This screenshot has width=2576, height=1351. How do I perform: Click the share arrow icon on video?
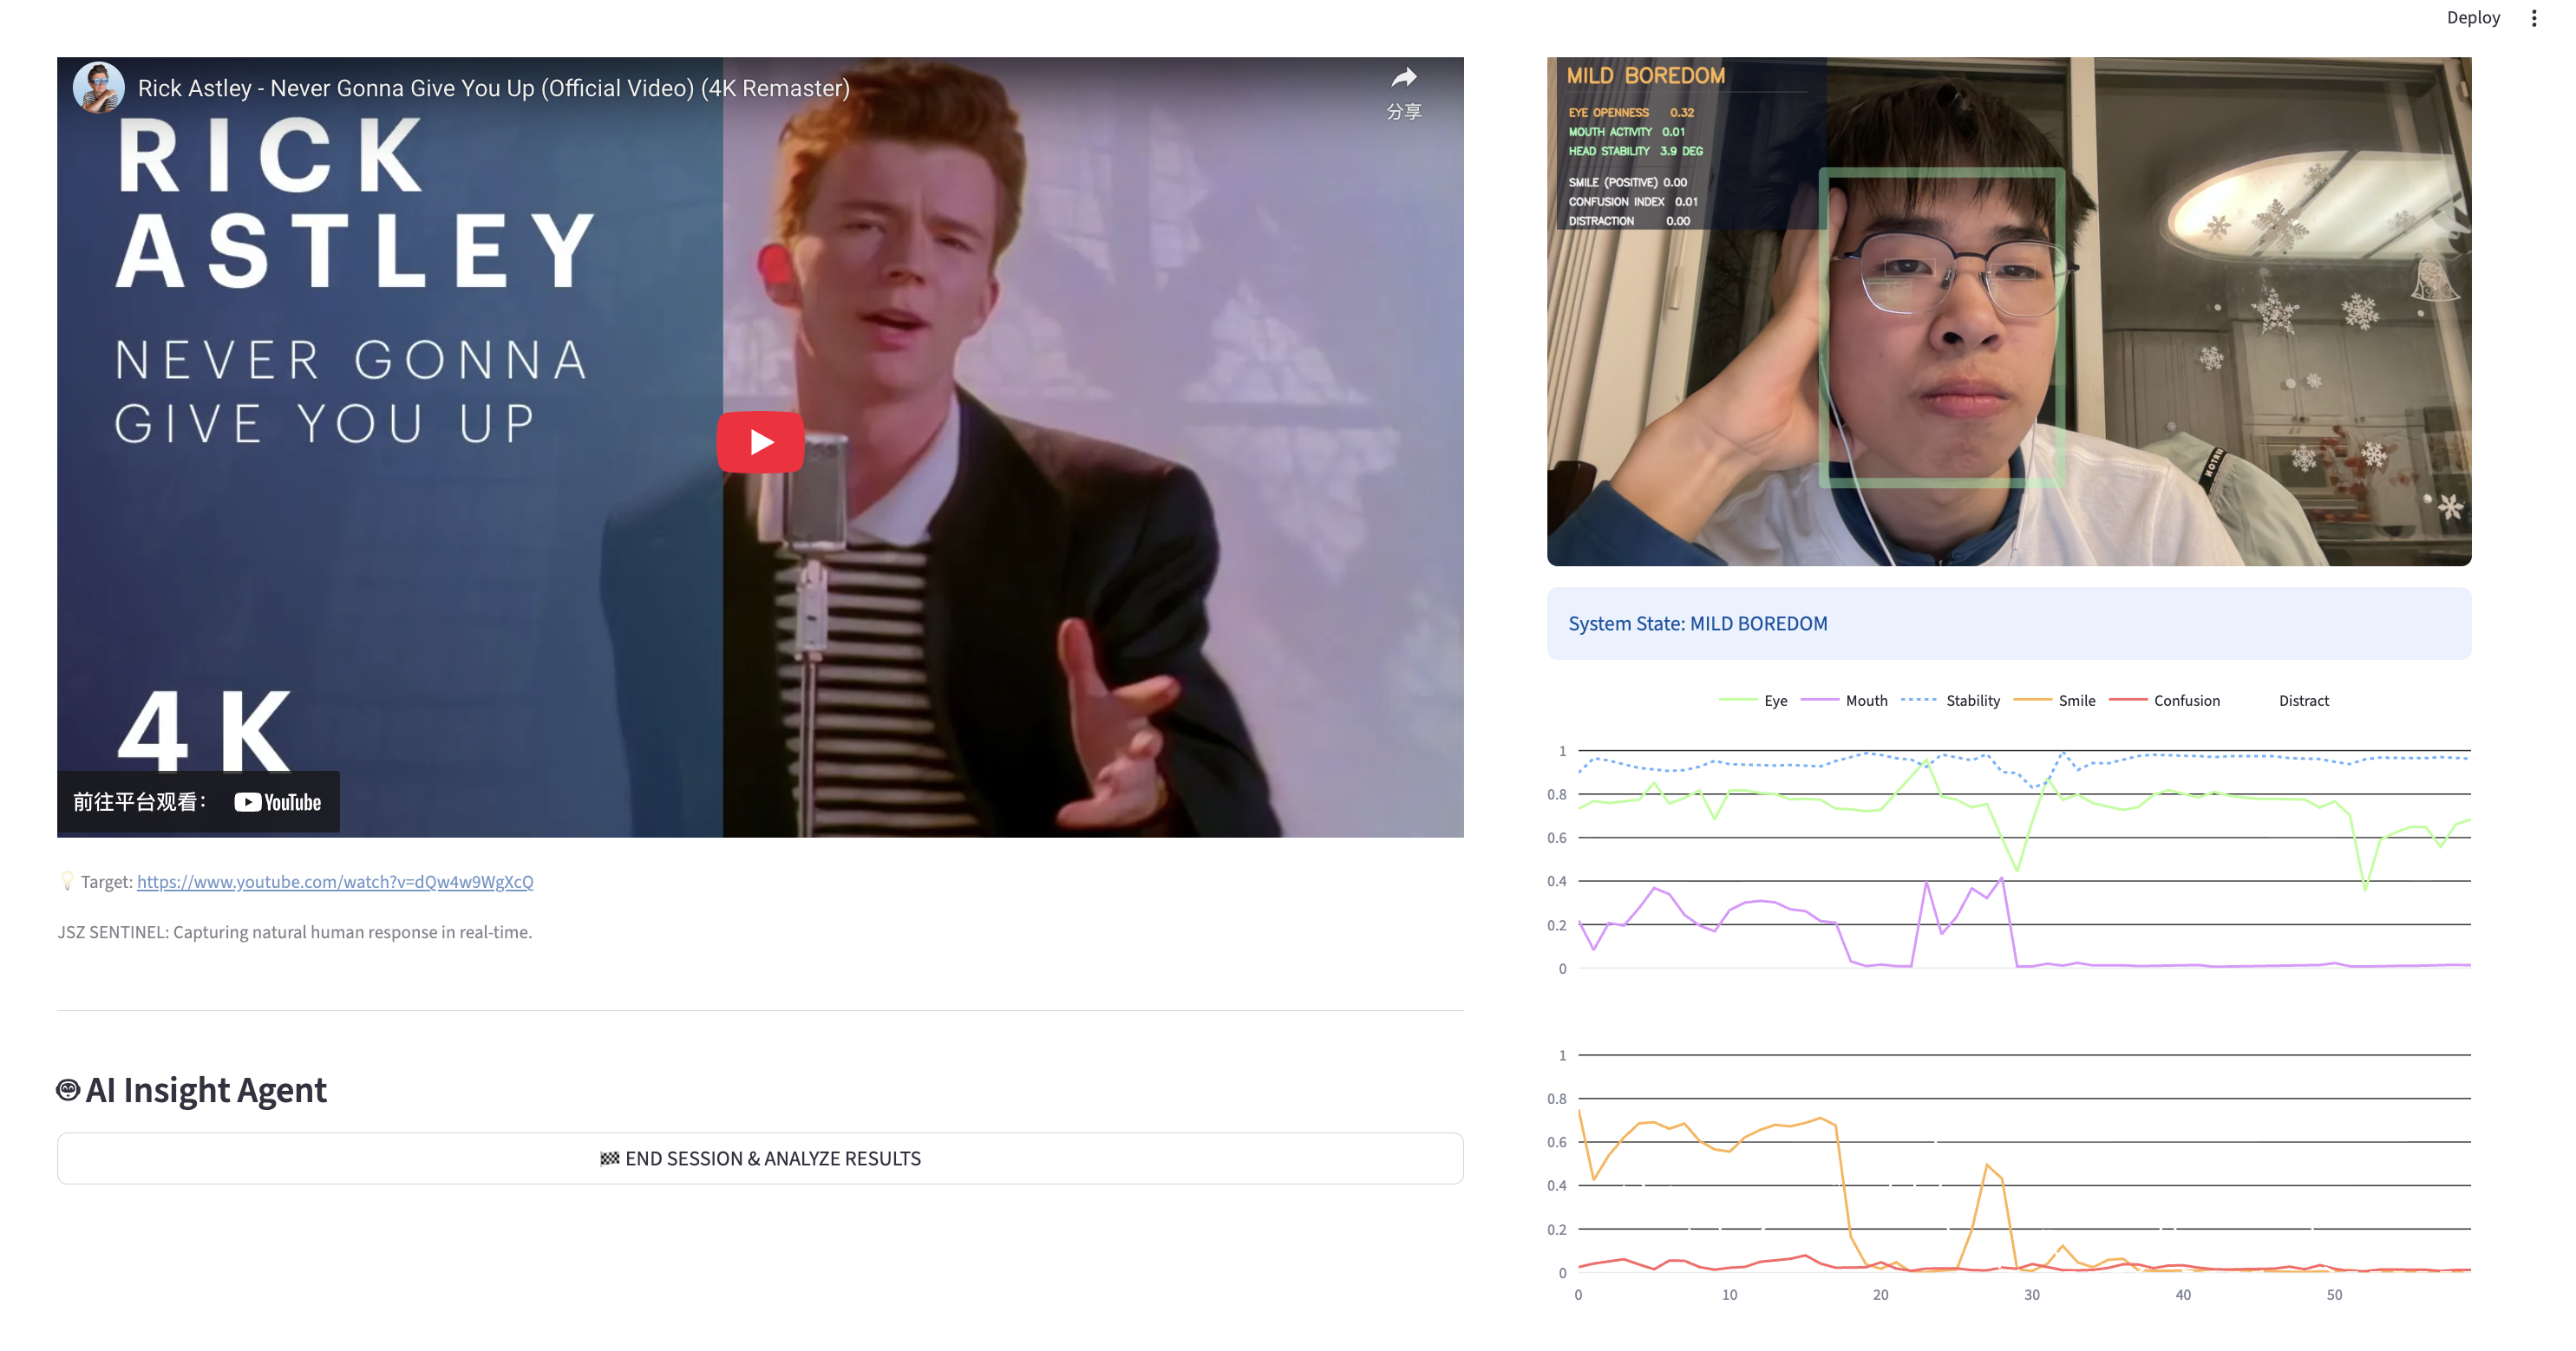click(x=1404, y=78)
